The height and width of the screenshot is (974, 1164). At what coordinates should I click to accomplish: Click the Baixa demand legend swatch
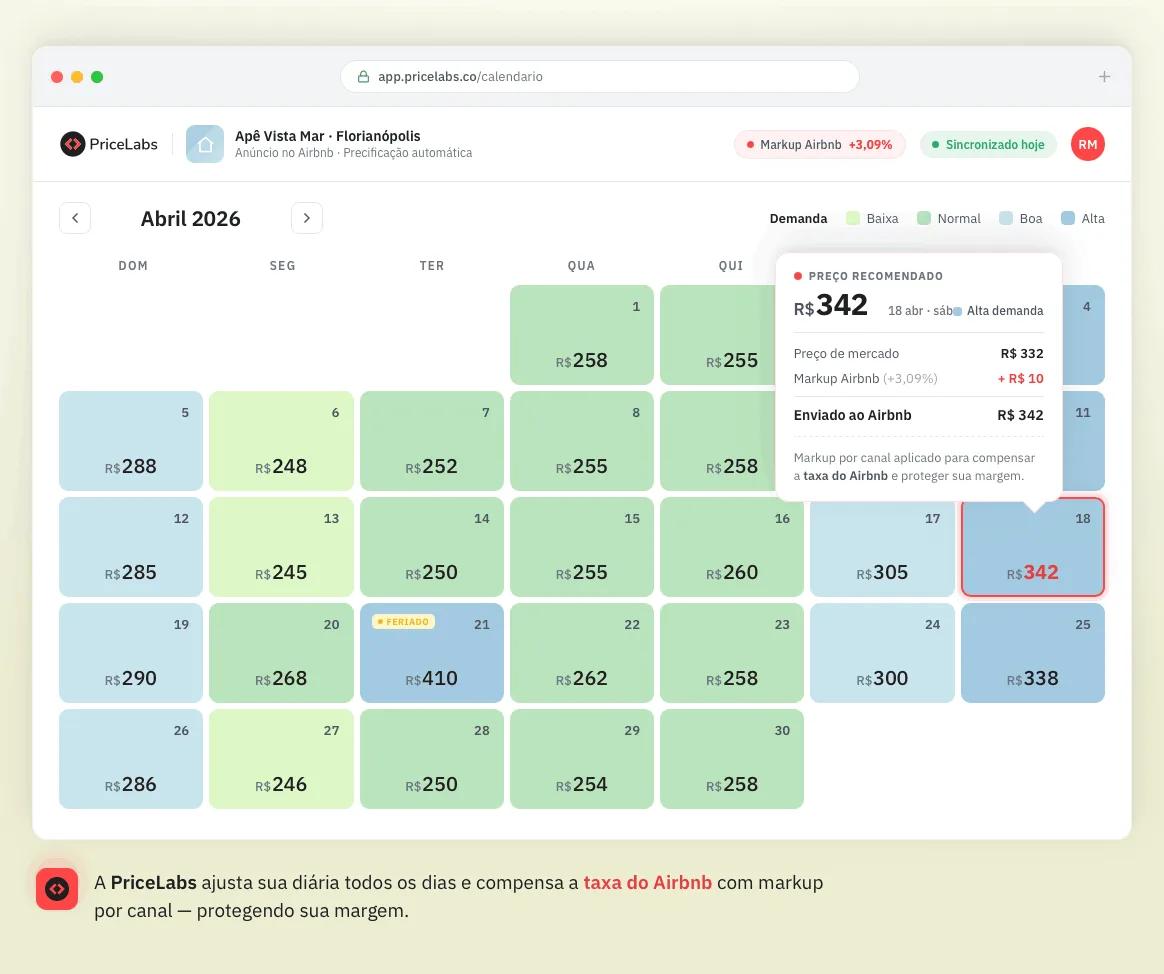click(853, 218)
